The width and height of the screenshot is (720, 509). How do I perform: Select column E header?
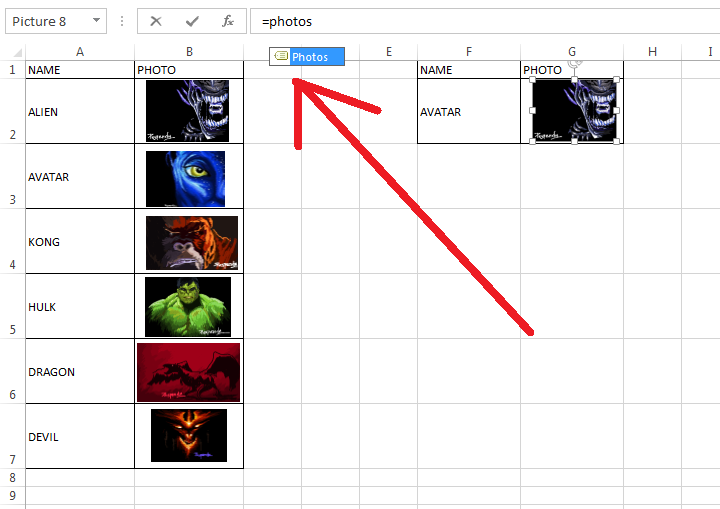tap(388, 52)
